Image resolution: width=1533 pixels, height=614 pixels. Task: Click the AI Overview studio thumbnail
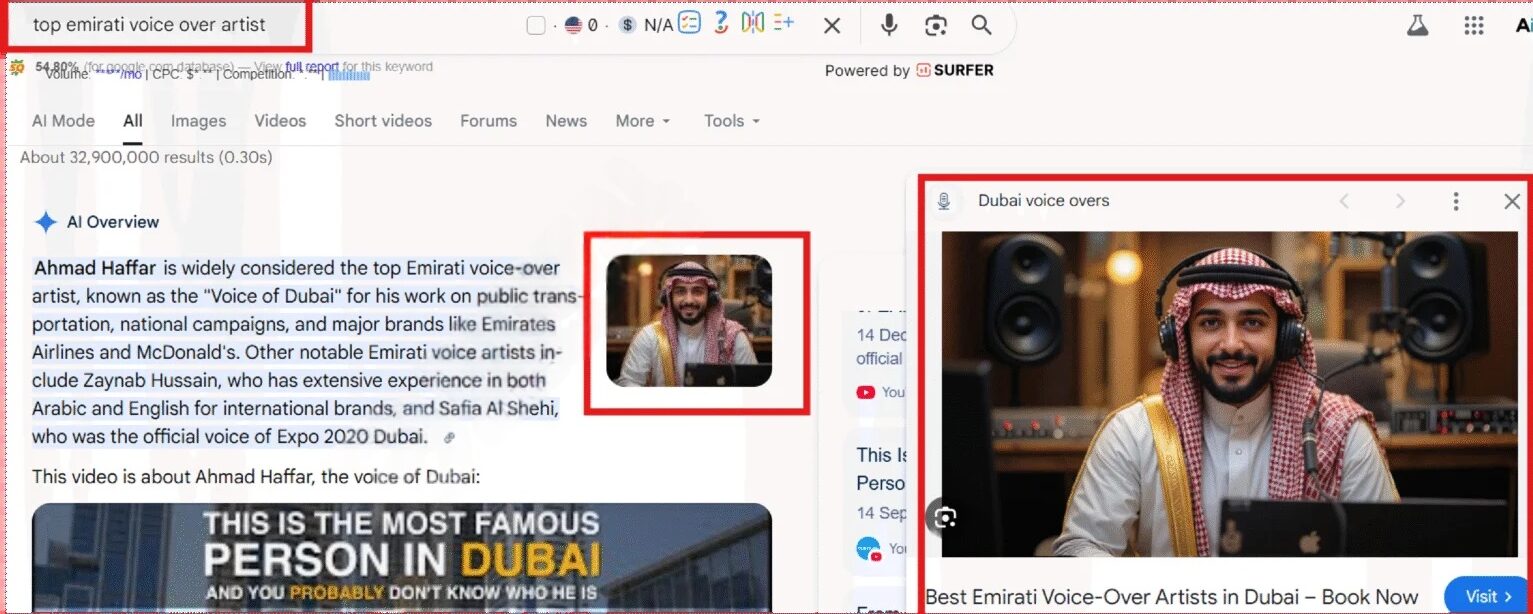pyautogui.click(x=689, y=320)
